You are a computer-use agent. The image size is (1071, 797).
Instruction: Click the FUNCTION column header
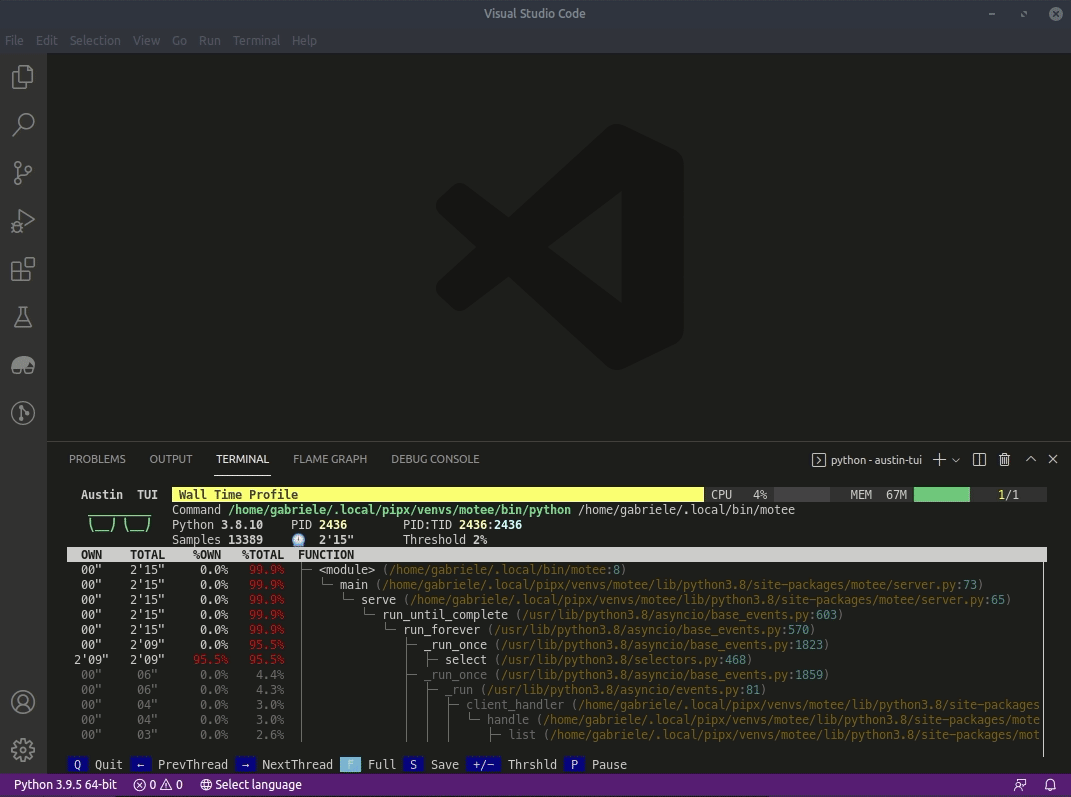click(x=326, y=555)
